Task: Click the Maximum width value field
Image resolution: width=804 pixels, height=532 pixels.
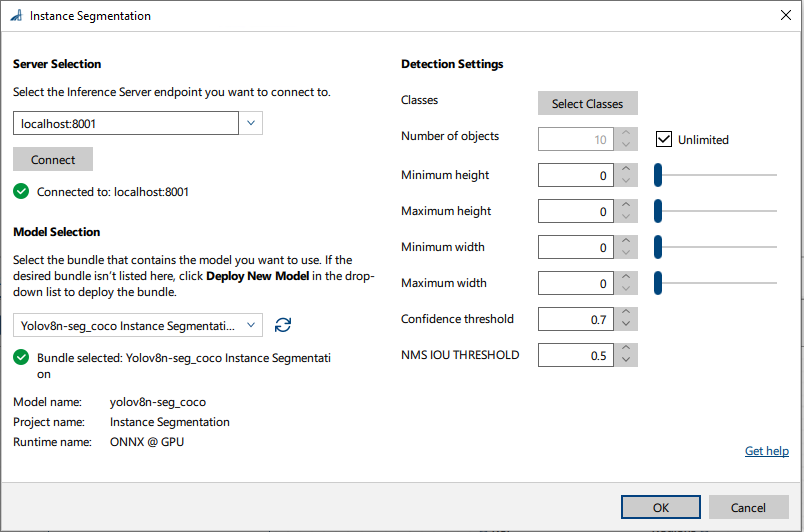Action: [x=575, y=282]
